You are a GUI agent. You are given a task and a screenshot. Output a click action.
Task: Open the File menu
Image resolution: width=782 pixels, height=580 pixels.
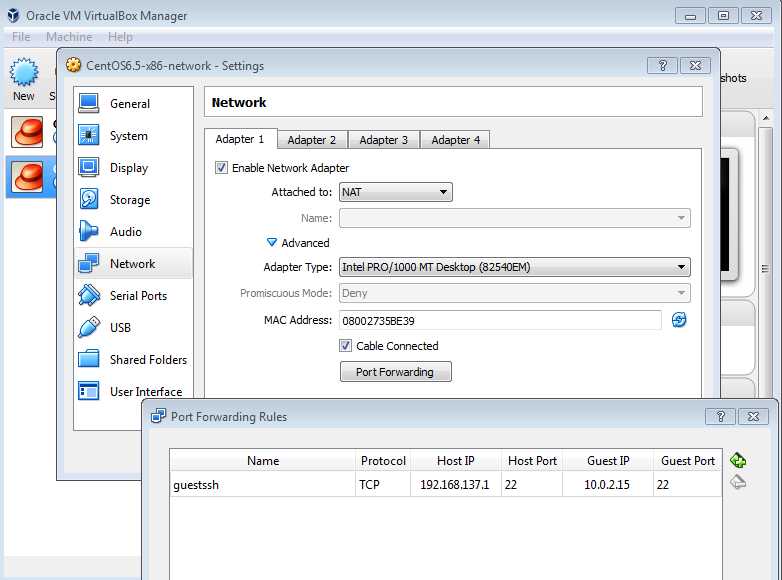[x=21, y=37]
